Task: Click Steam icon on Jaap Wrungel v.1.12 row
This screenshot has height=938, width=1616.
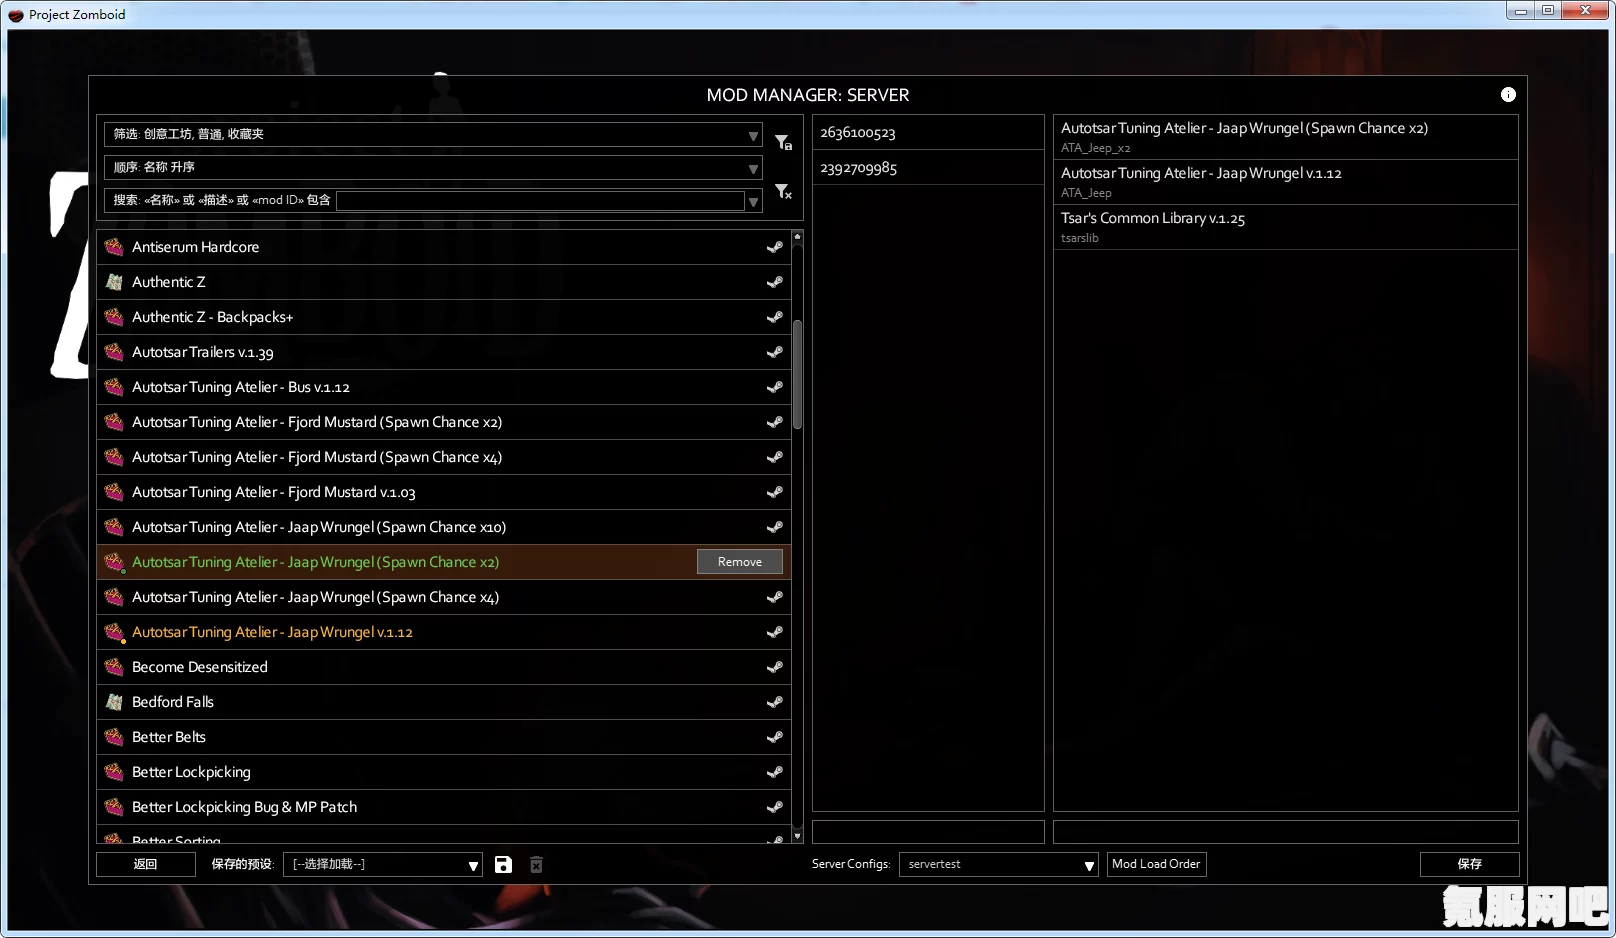Action: [x=774, y=632]
